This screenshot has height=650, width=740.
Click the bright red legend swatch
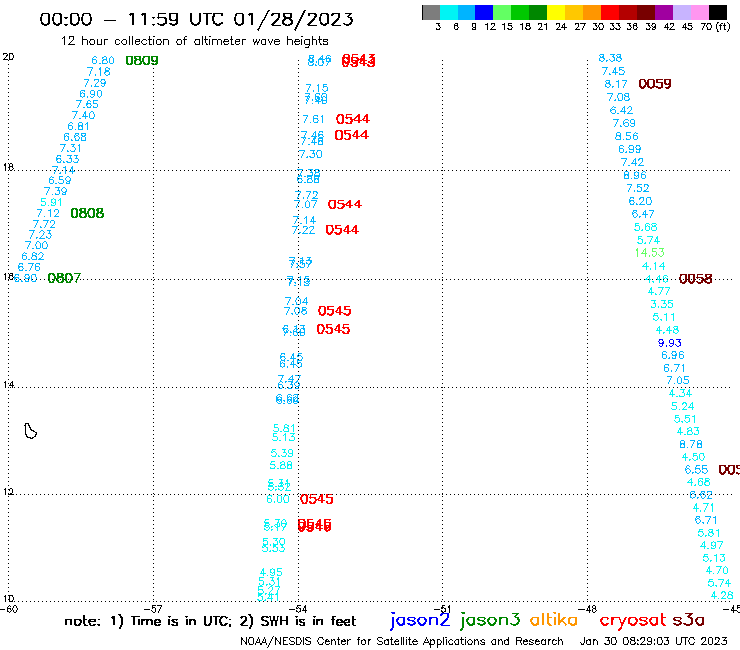point(610,12)
